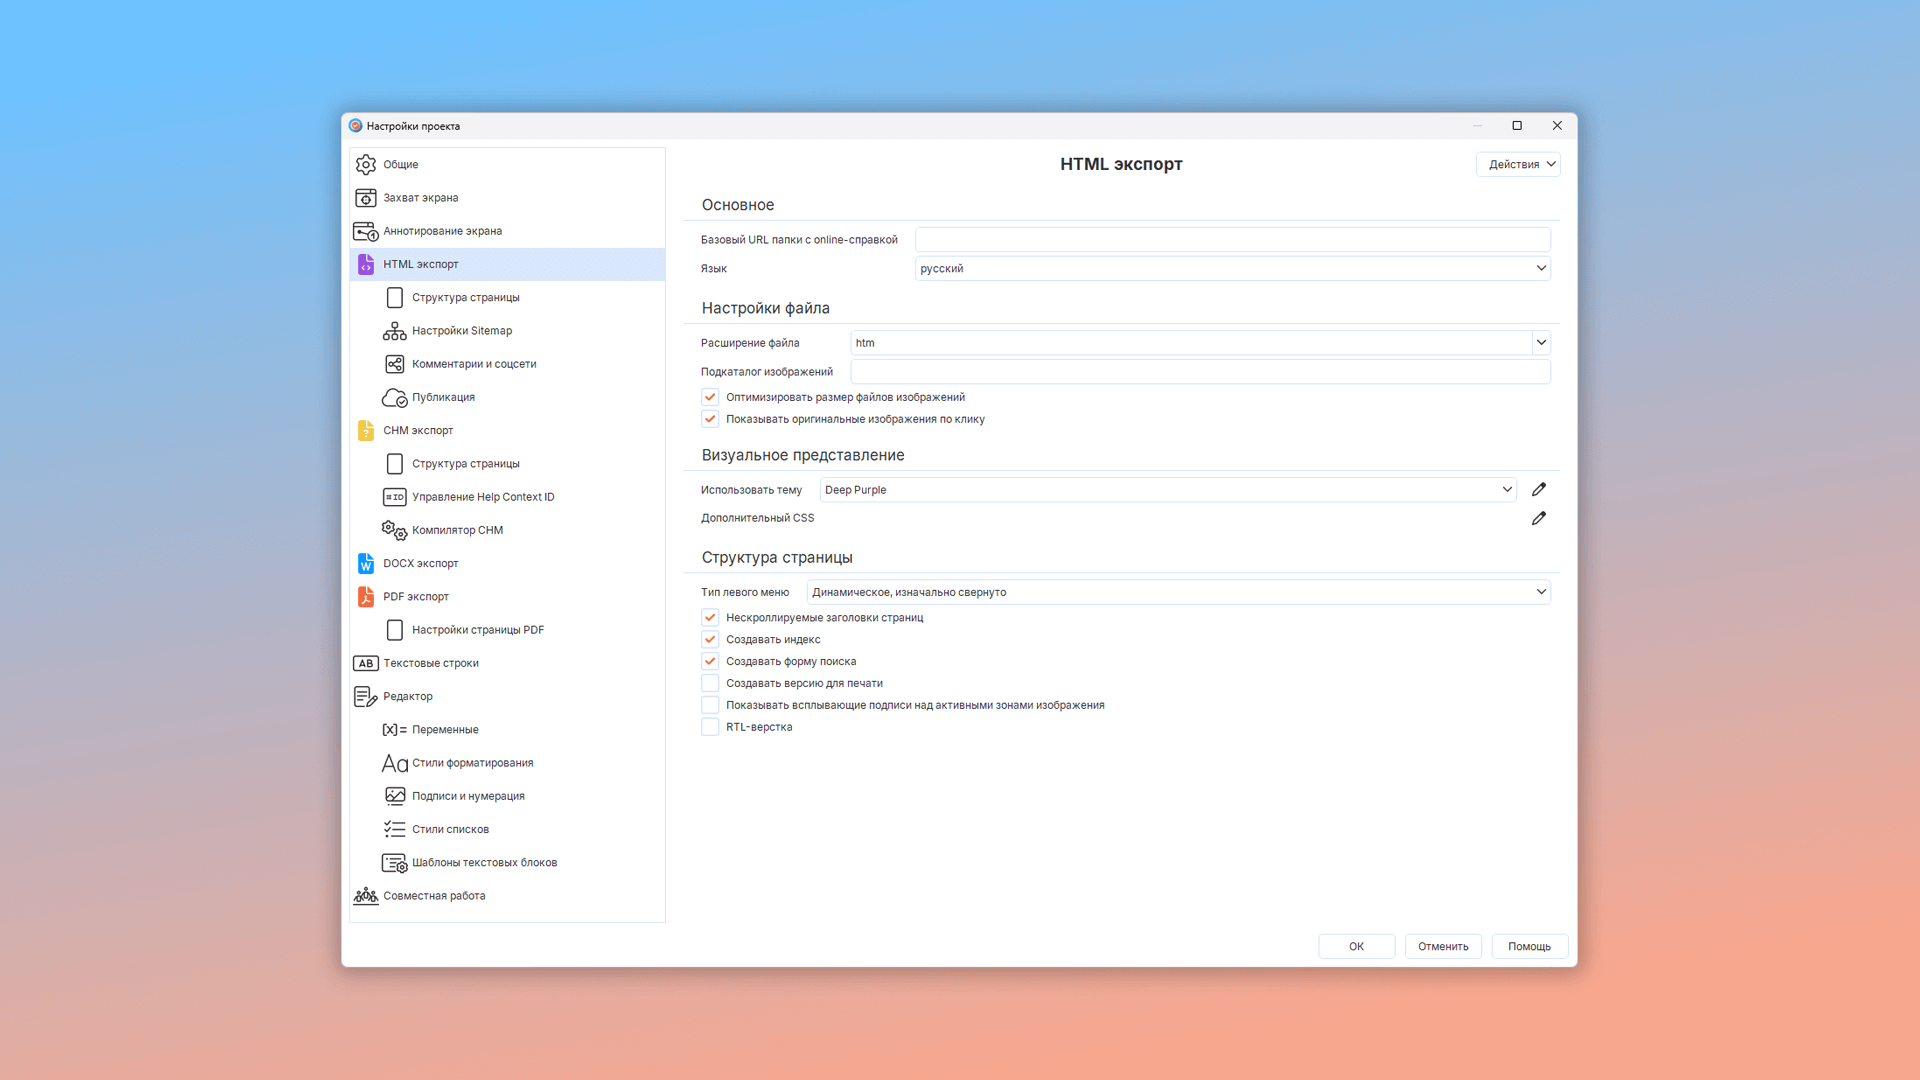Select Текстовые строки in the sidebar
The height and width of the screenshot is (1080, 1920).
(431, 663)
